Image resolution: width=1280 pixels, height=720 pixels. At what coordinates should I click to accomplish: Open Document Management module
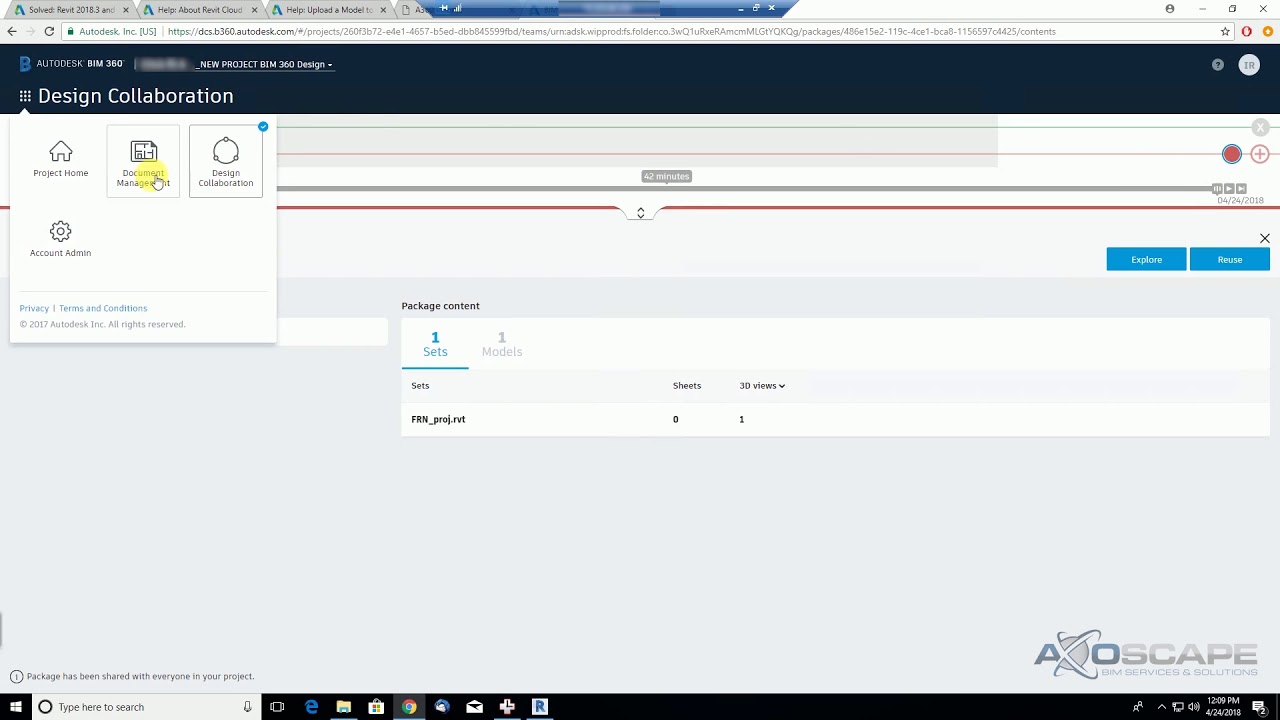pos(143,161)
